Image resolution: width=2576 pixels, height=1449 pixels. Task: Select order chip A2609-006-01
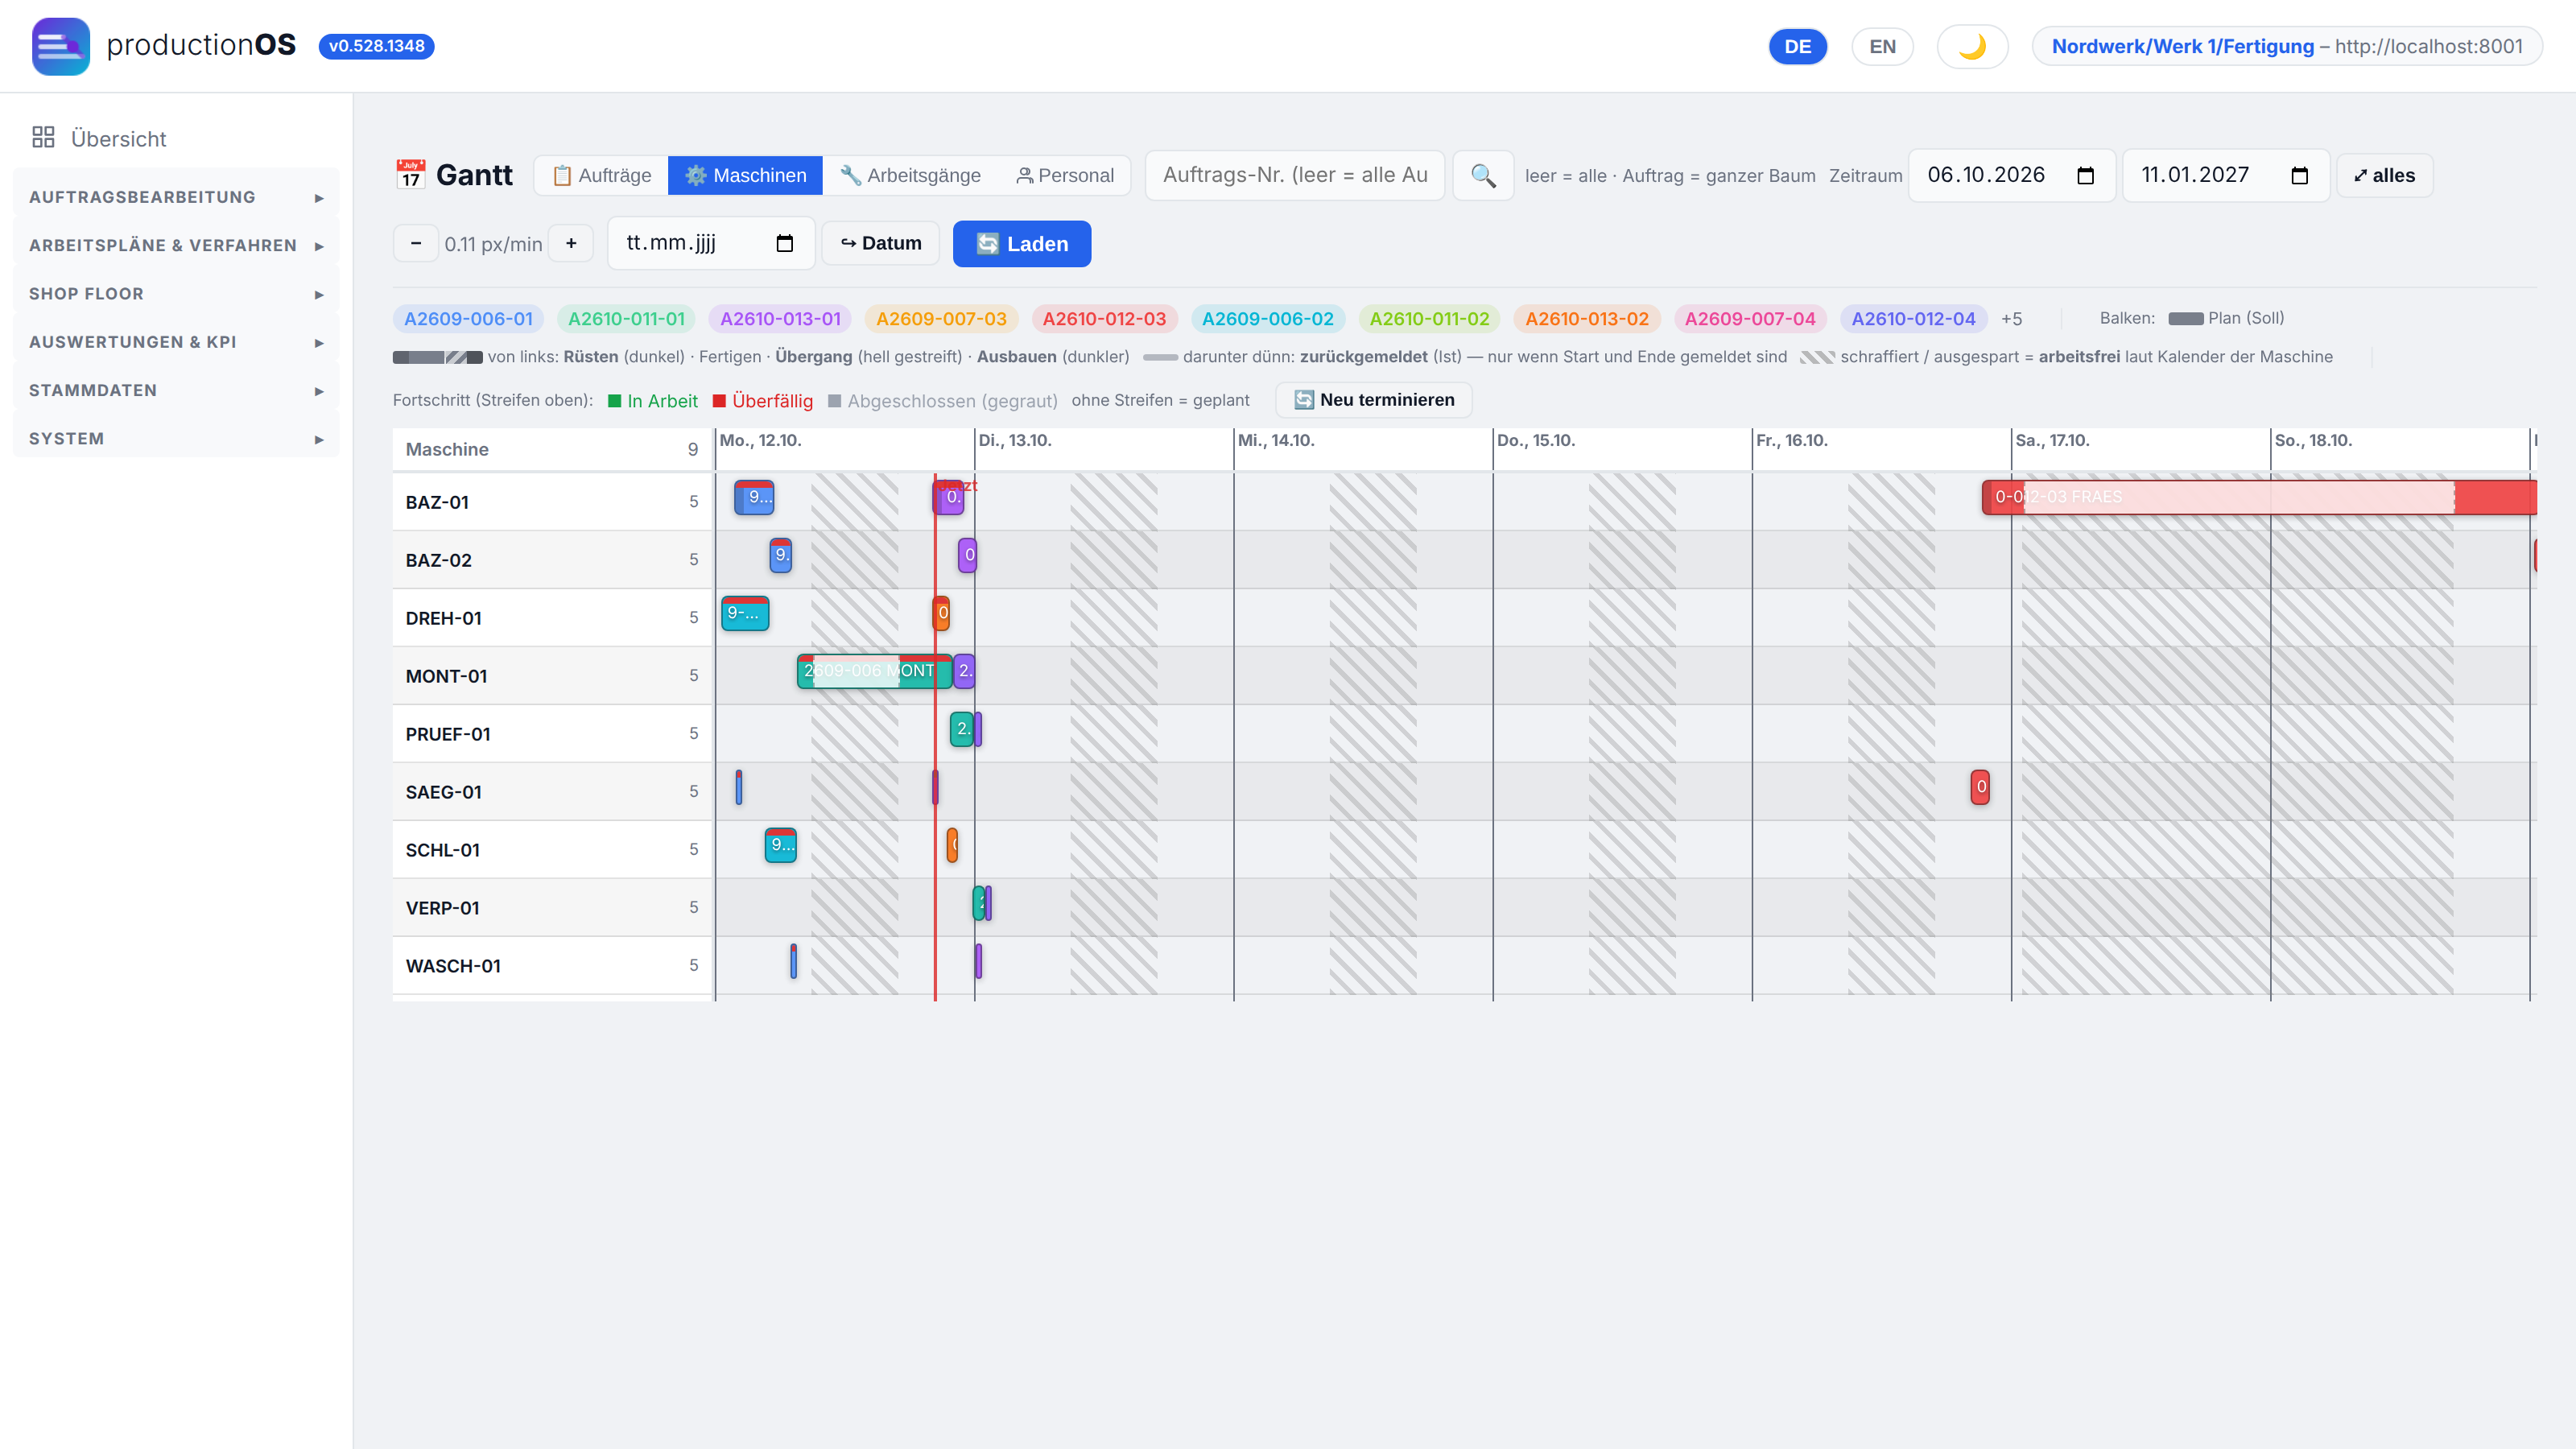468,319
